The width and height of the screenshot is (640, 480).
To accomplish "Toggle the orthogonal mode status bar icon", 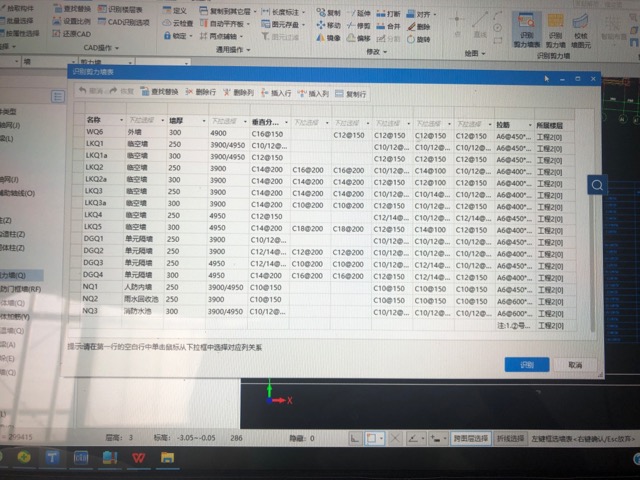I will [x=355, y=439].
